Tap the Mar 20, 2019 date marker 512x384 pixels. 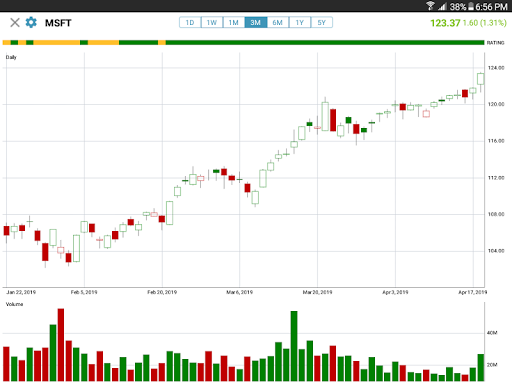pos(317,292)
